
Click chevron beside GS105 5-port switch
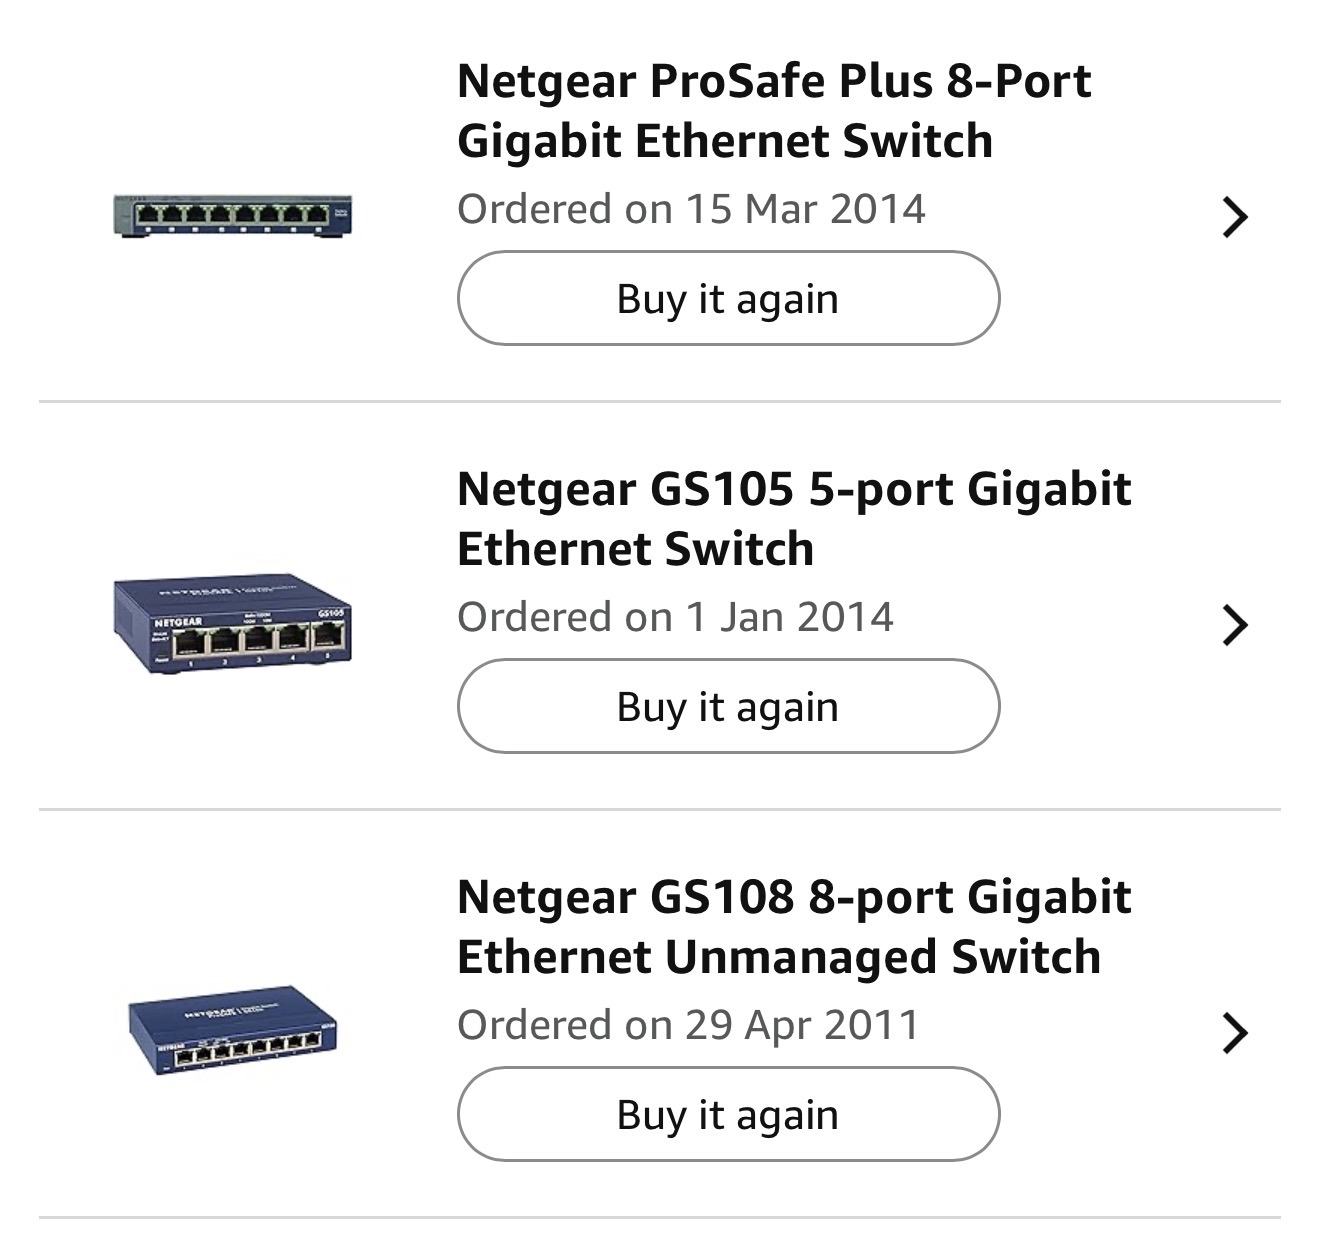pos(1235,625)
